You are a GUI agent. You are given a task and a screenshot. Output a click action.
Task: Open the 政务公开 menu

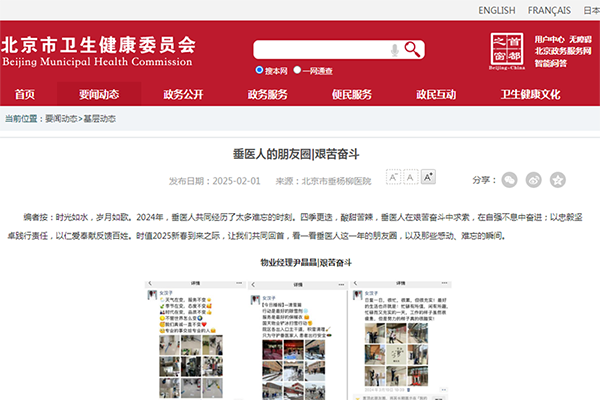pos(183,95)
